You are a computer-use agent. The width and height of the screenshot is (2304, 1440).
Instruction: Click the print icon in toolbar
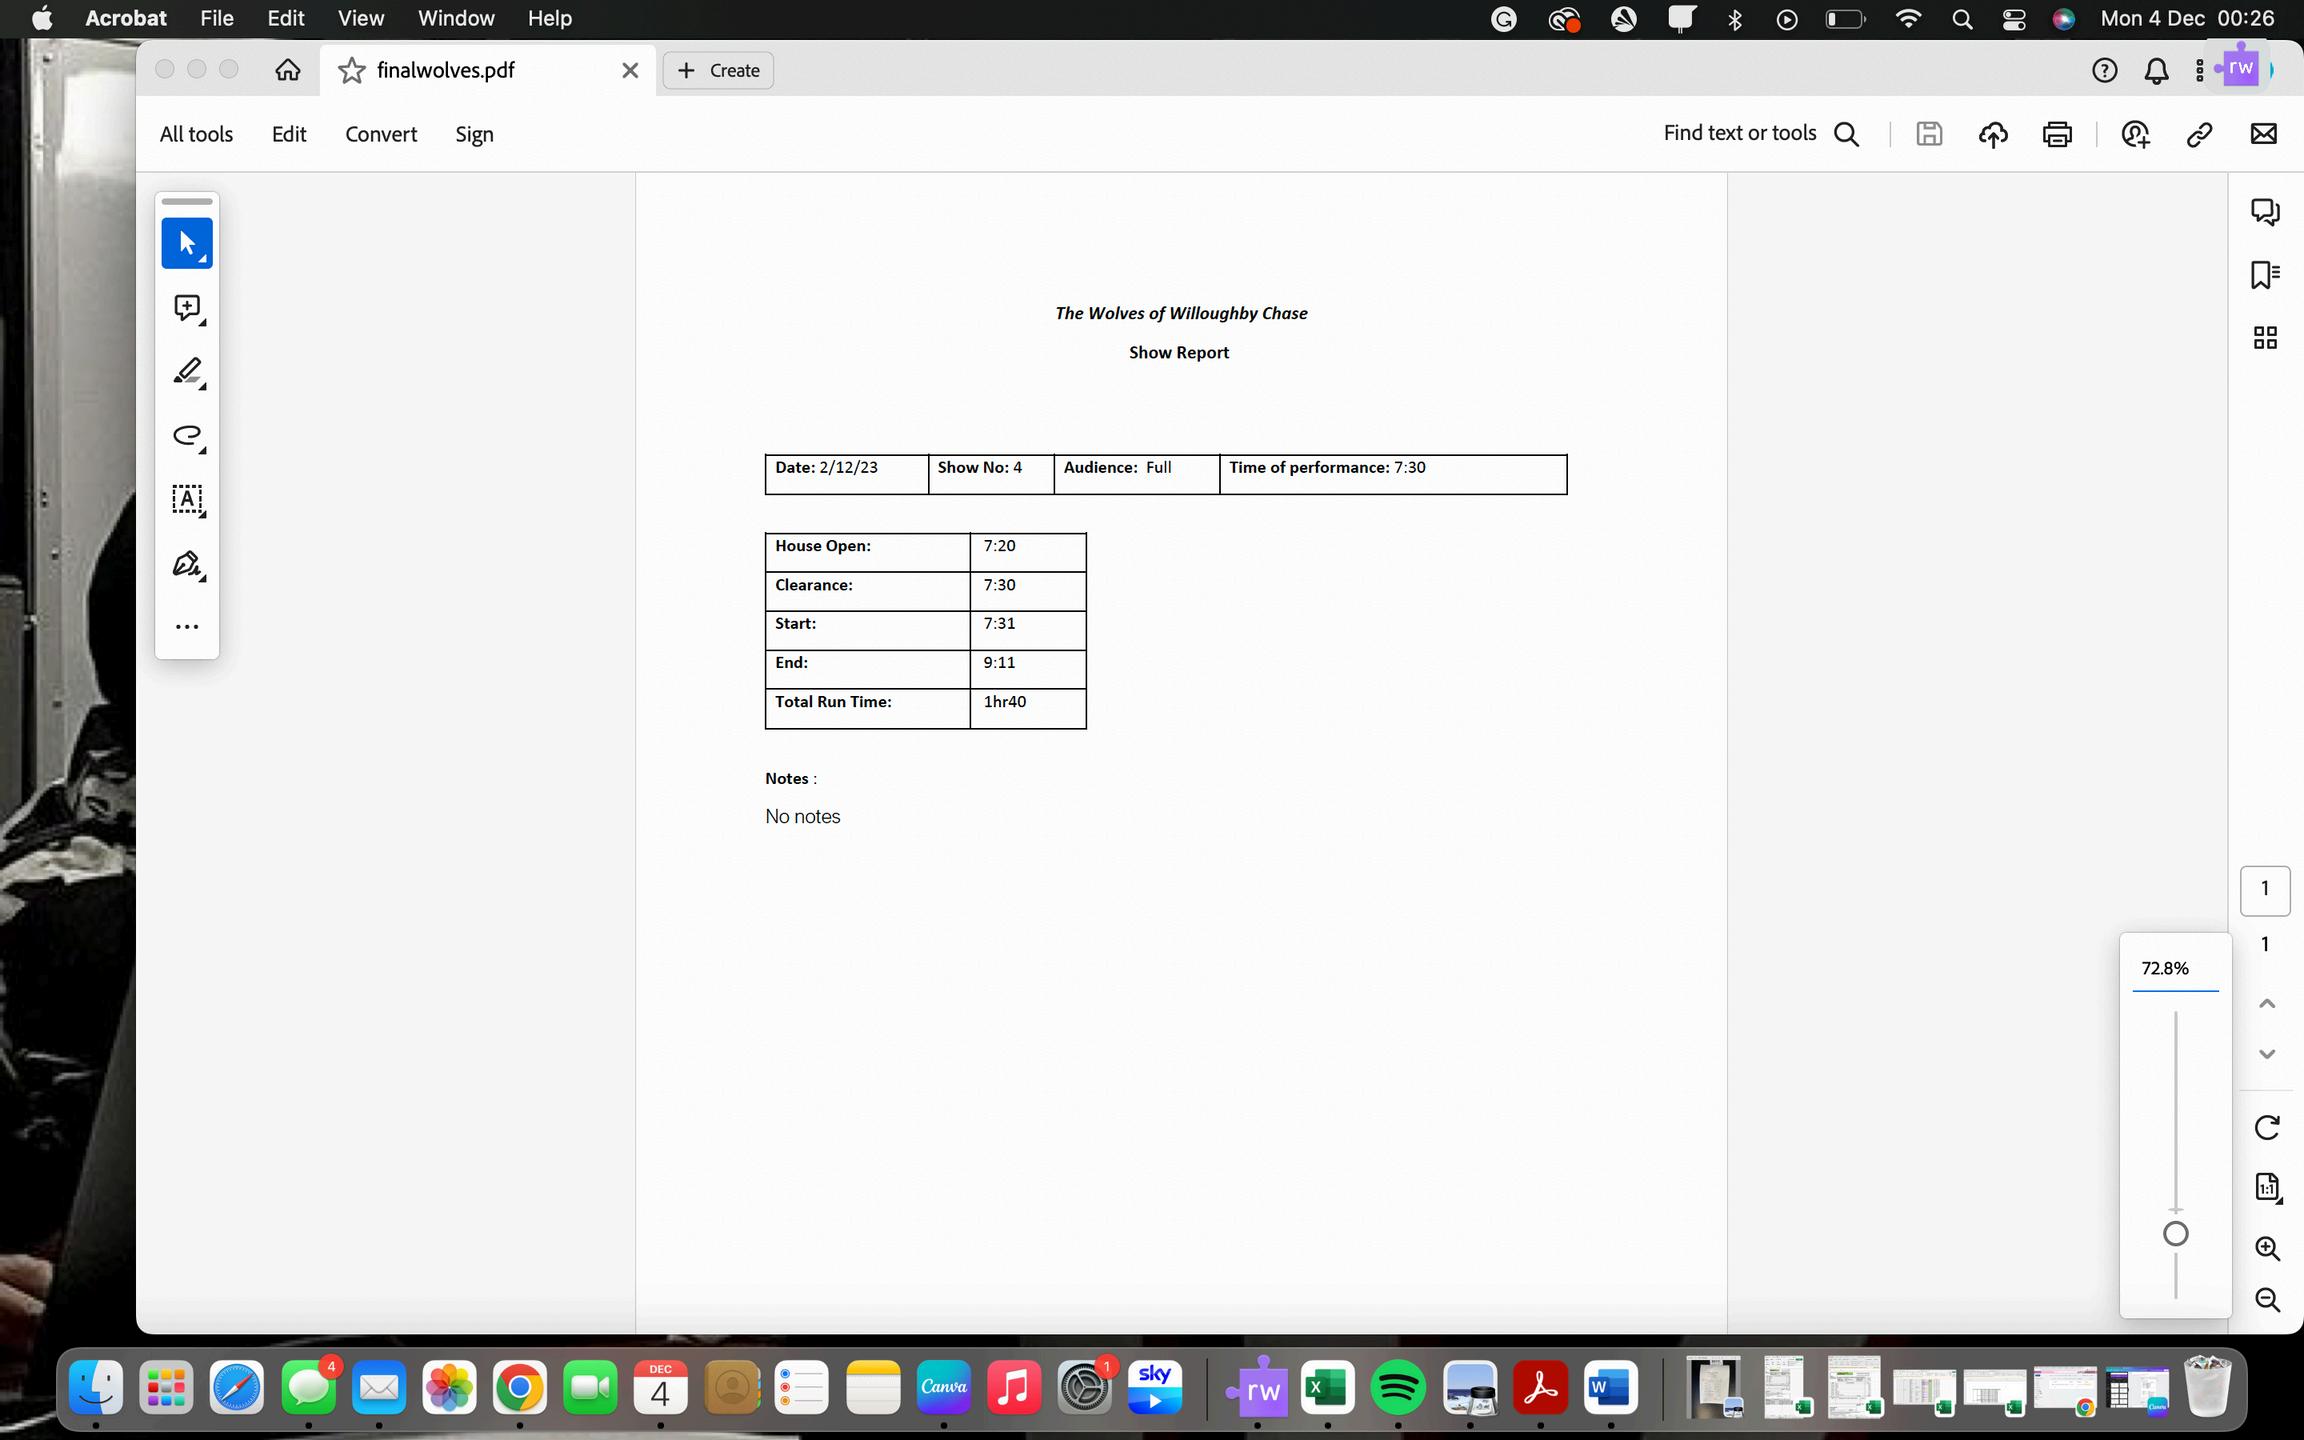coord(2057,134)
